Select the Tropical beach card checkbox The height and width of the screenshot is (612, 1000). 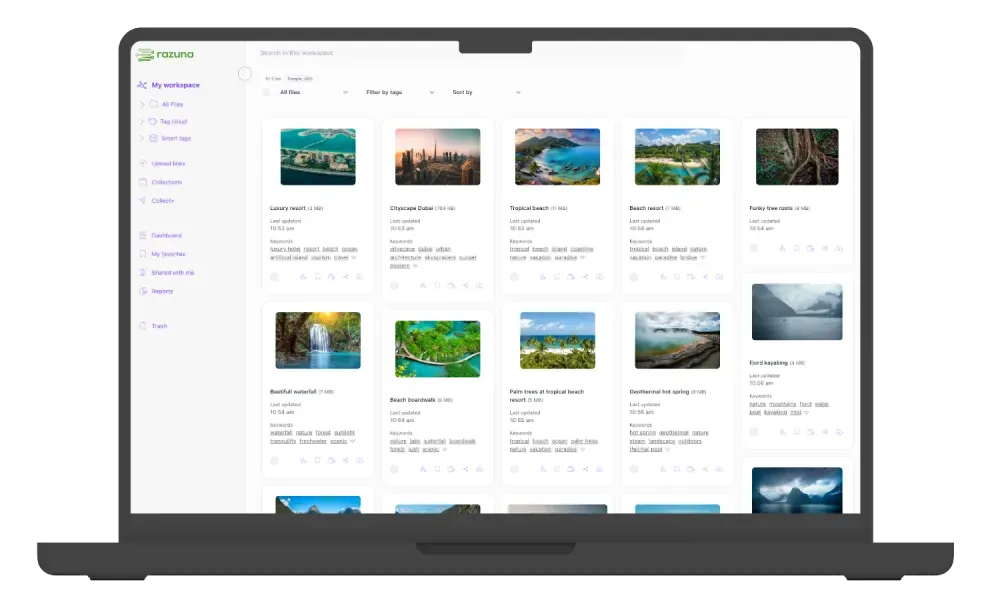(x=514, y=277)
